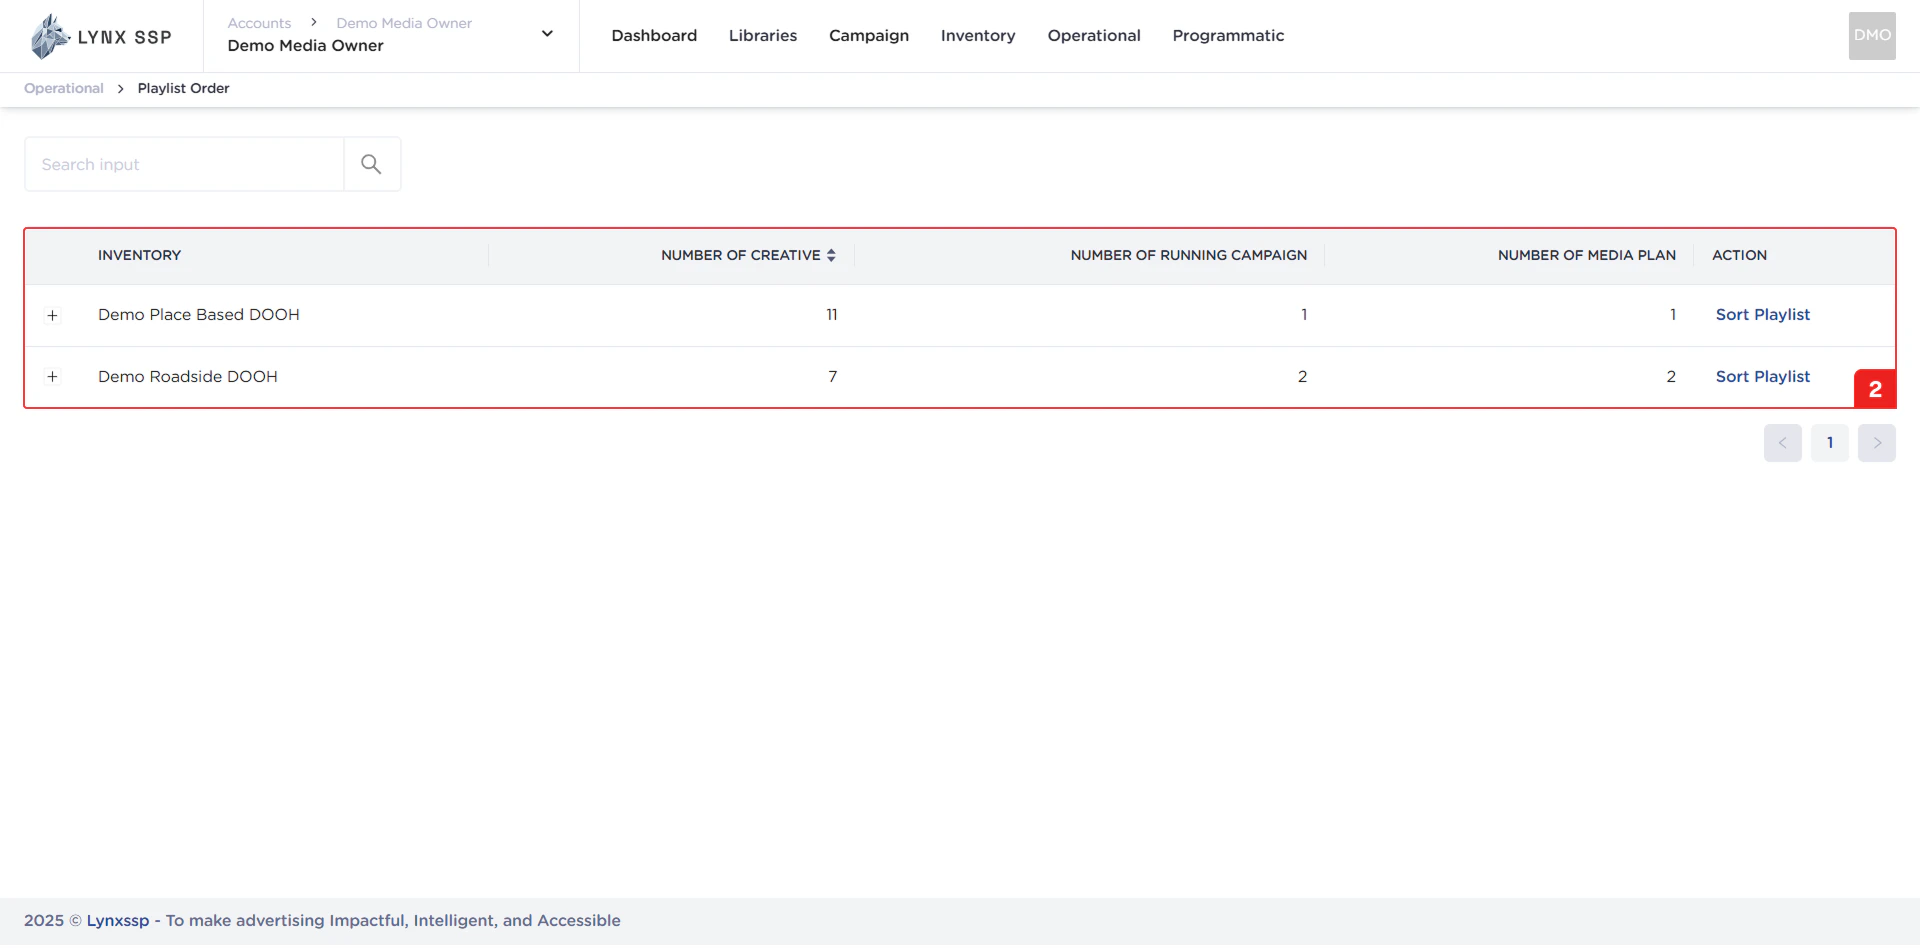The height and width of the screenshot is (948, 1920).
Task: Click the Action column header
Action: click(1739, 255)
